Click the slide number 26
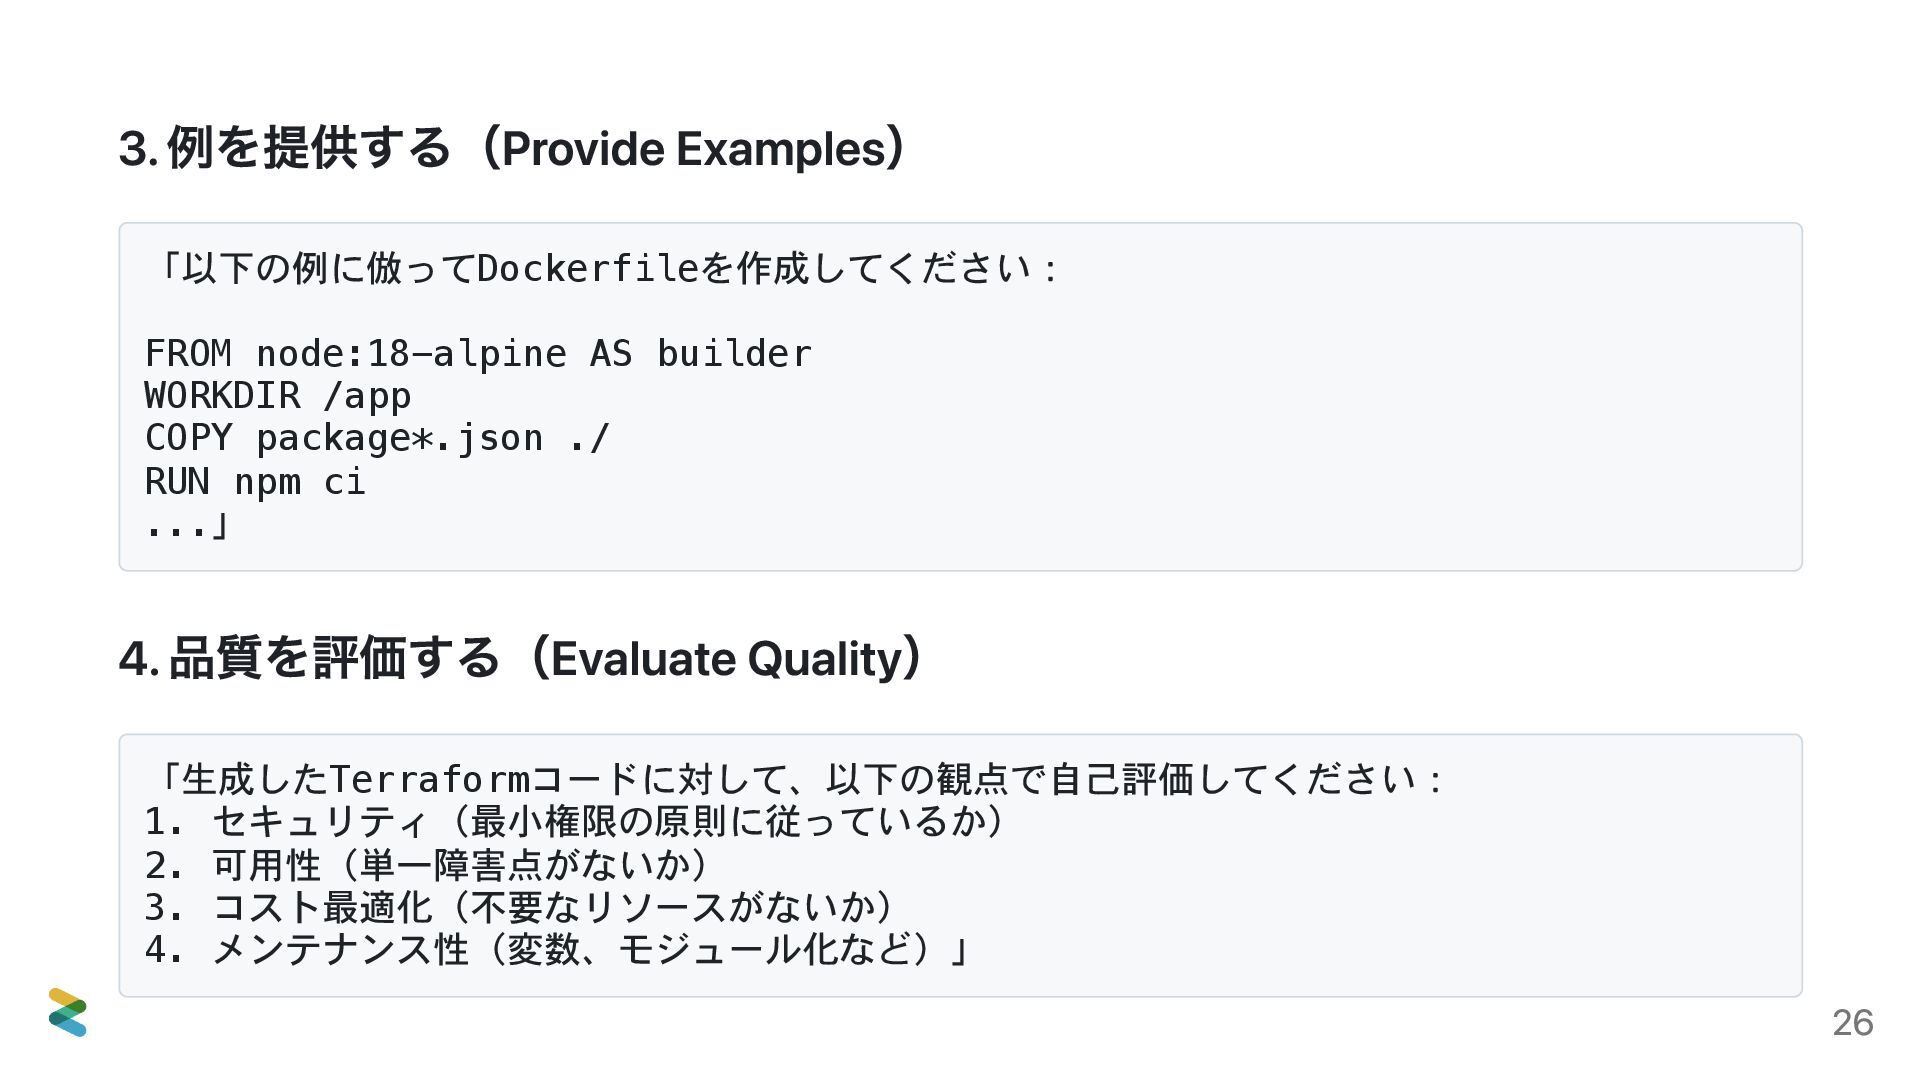Image resolution: width=1920 pixels, height=1080 pixels. point(1852,1023)
